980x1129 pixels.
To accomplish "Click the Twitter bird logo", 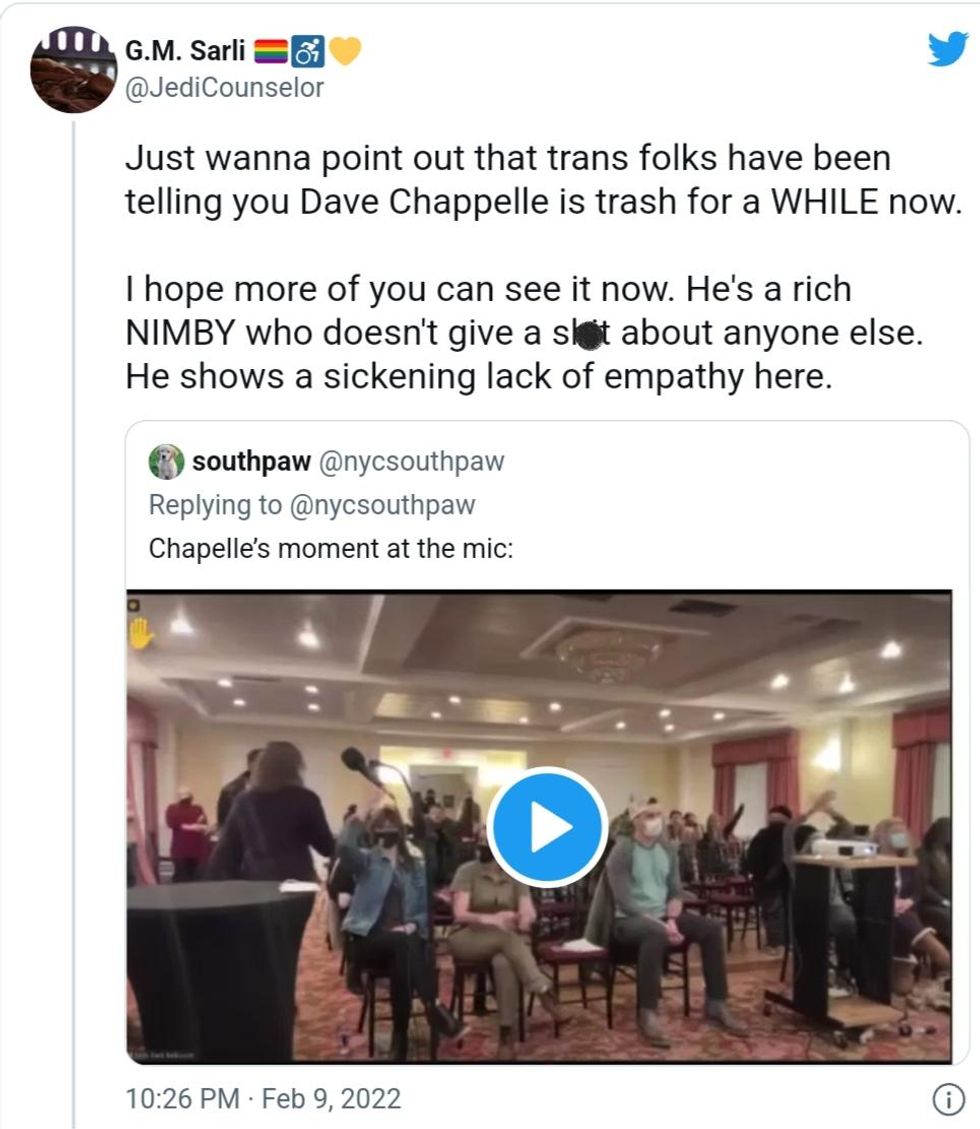I will click(947, 50).
